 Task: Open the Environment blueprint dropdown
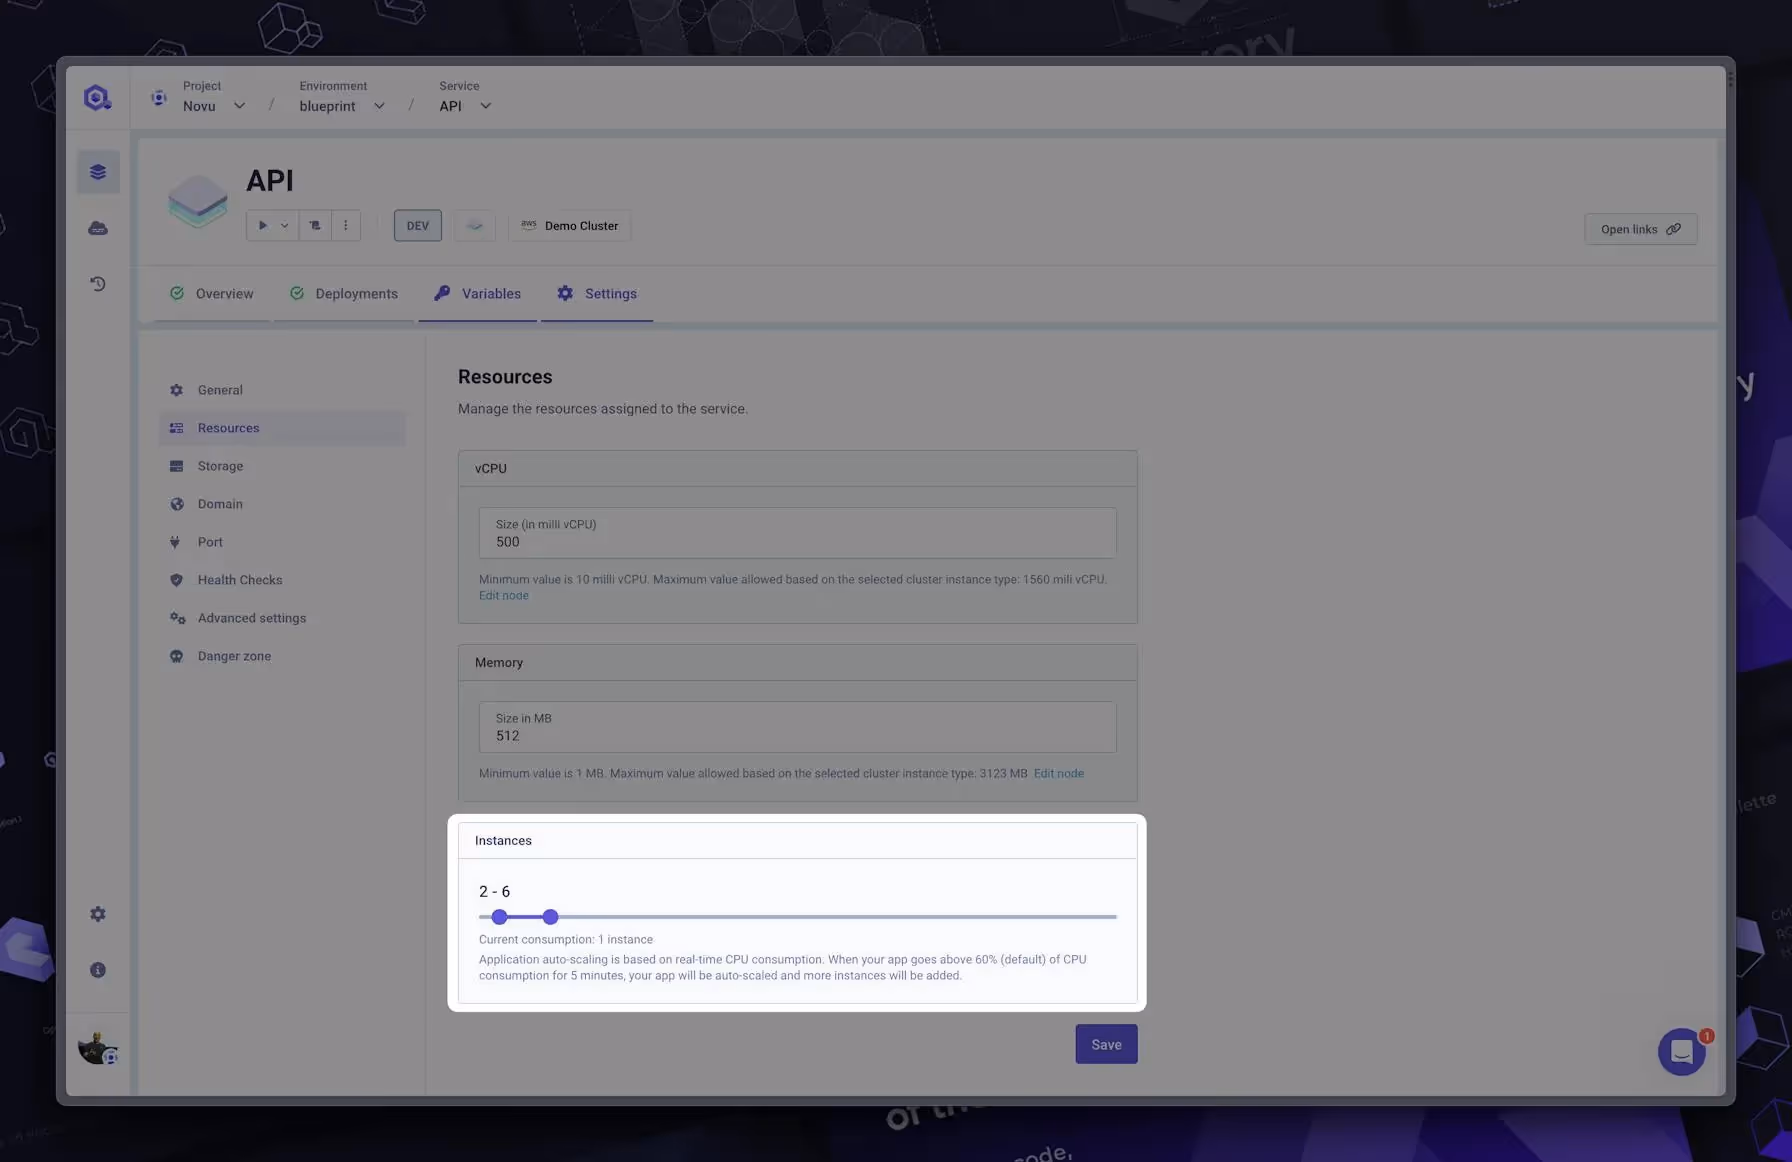tap(380, 105)
